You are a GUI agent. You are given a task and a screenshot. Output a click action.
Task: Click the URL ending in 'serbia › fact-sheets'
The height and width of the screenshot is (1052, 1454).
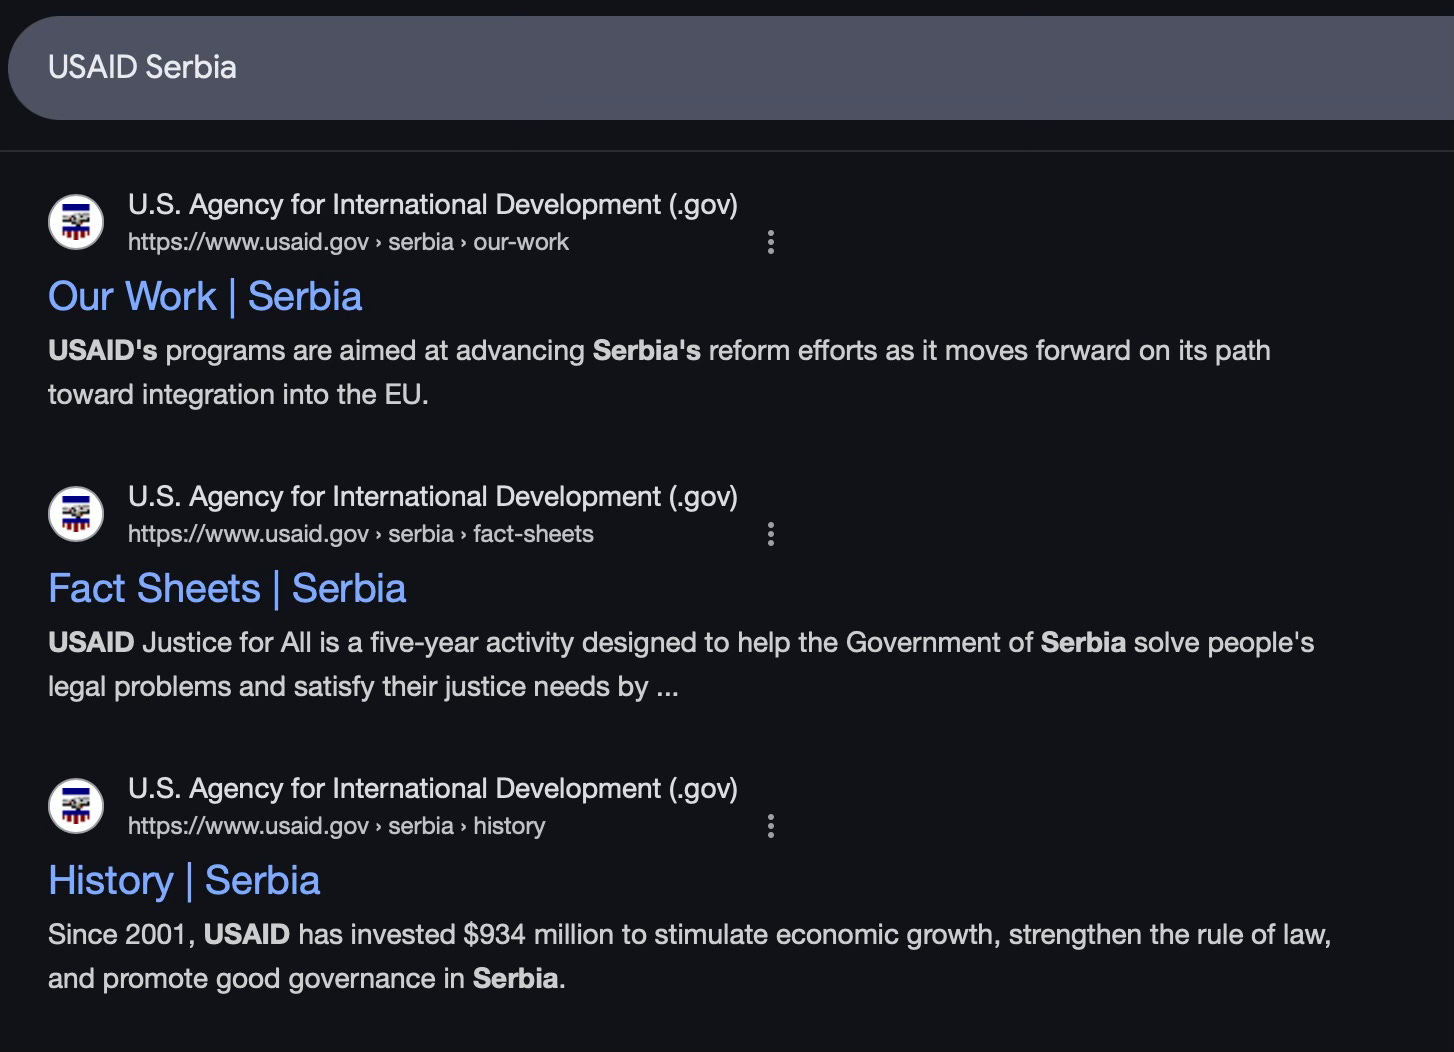point(361,534)
